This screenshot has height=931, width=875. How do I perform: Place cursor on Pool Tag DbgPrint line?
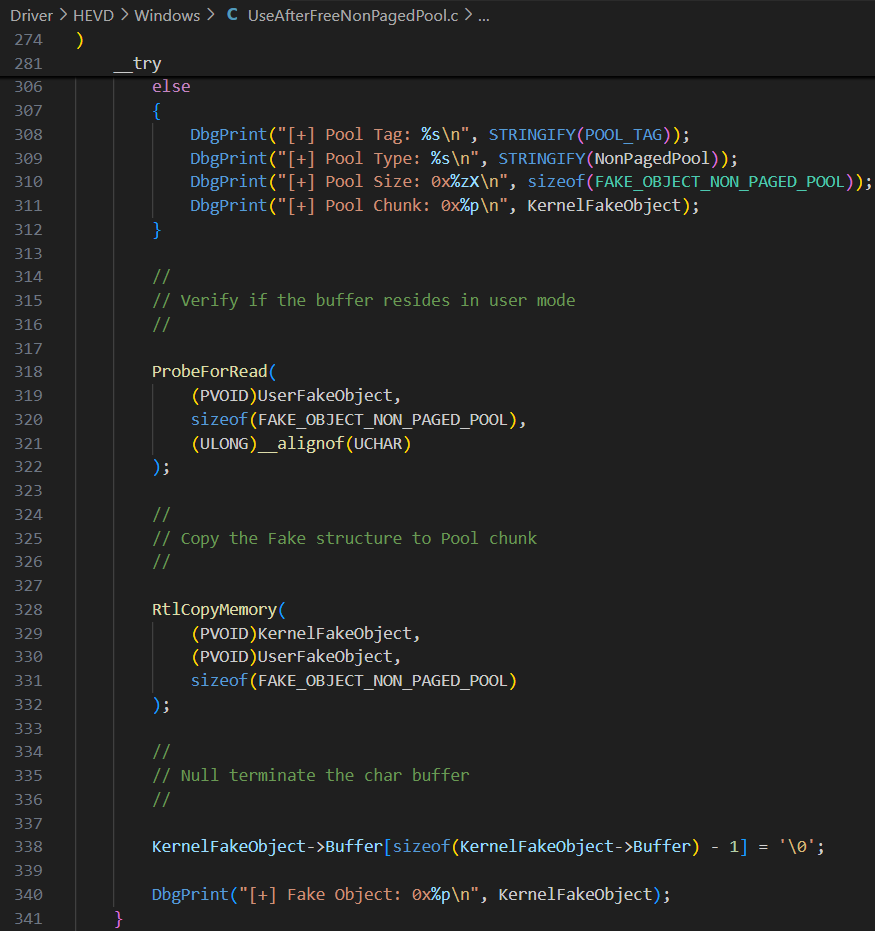point(440,135)
